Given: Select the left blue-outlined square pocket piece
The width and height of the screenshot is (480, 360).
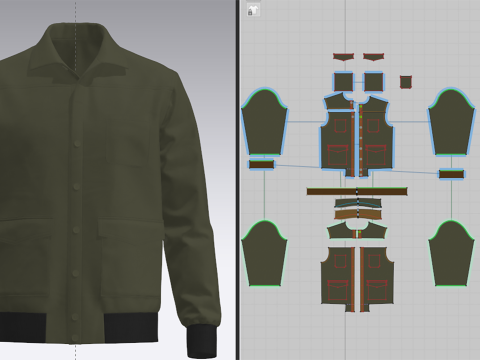Looking at the screenshot, I should 343,81.
